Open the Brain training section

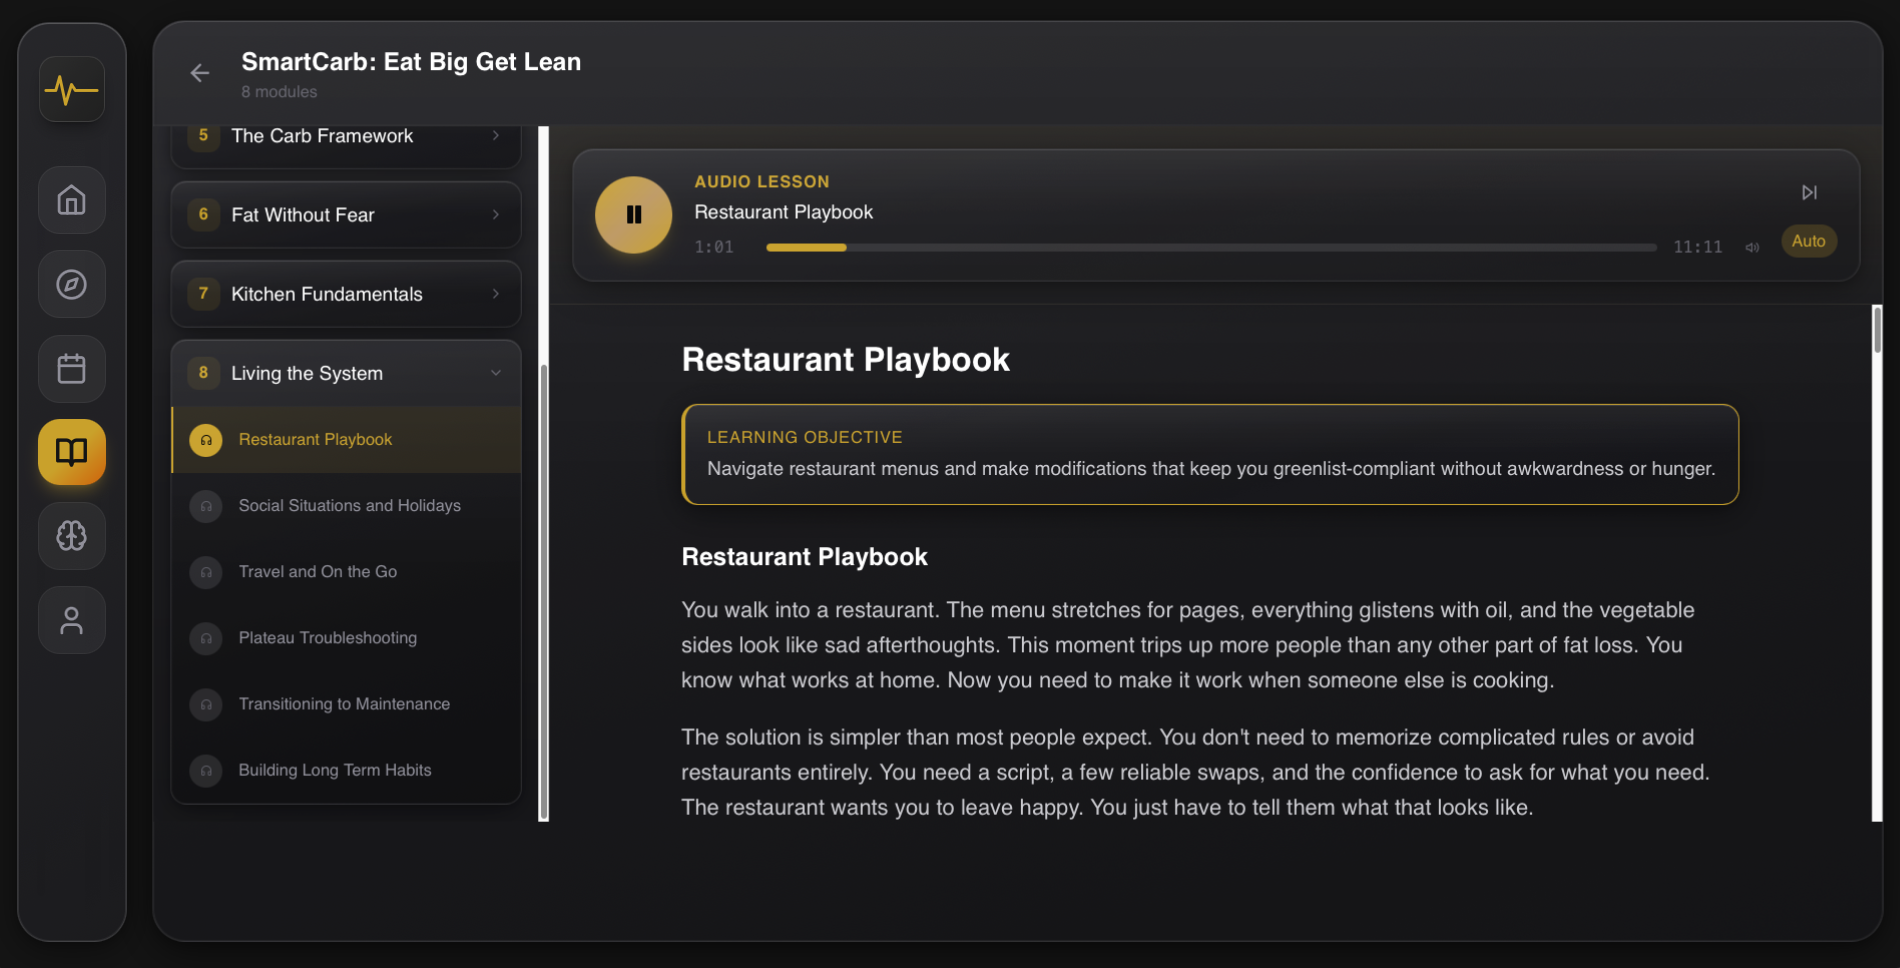[x=71, y=536]
